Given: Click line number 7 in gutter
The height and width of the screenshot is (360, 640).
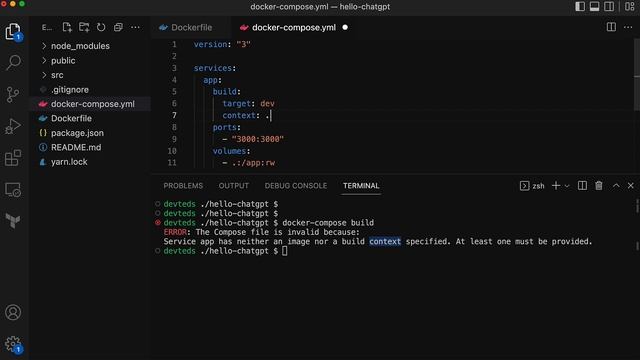Looking at the screenshot, I should [x=174, y=116].
